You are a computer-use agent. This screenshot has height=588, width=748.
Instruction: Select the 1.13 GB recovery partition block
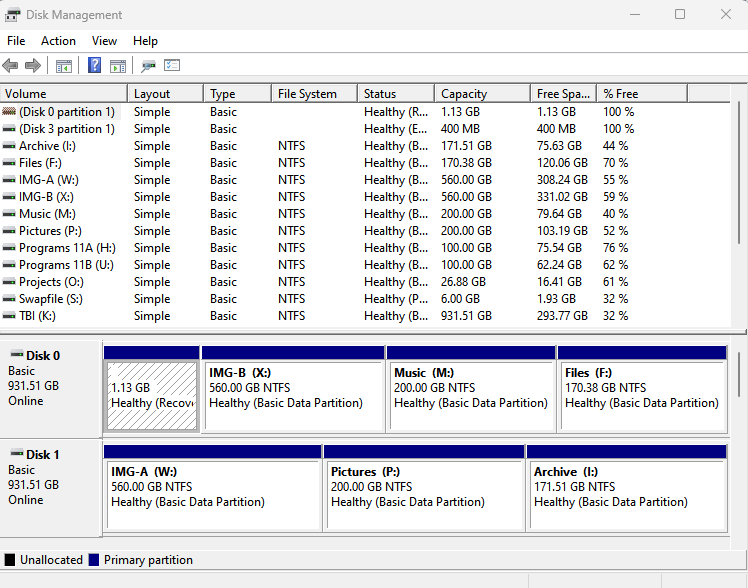click(152, 396)
